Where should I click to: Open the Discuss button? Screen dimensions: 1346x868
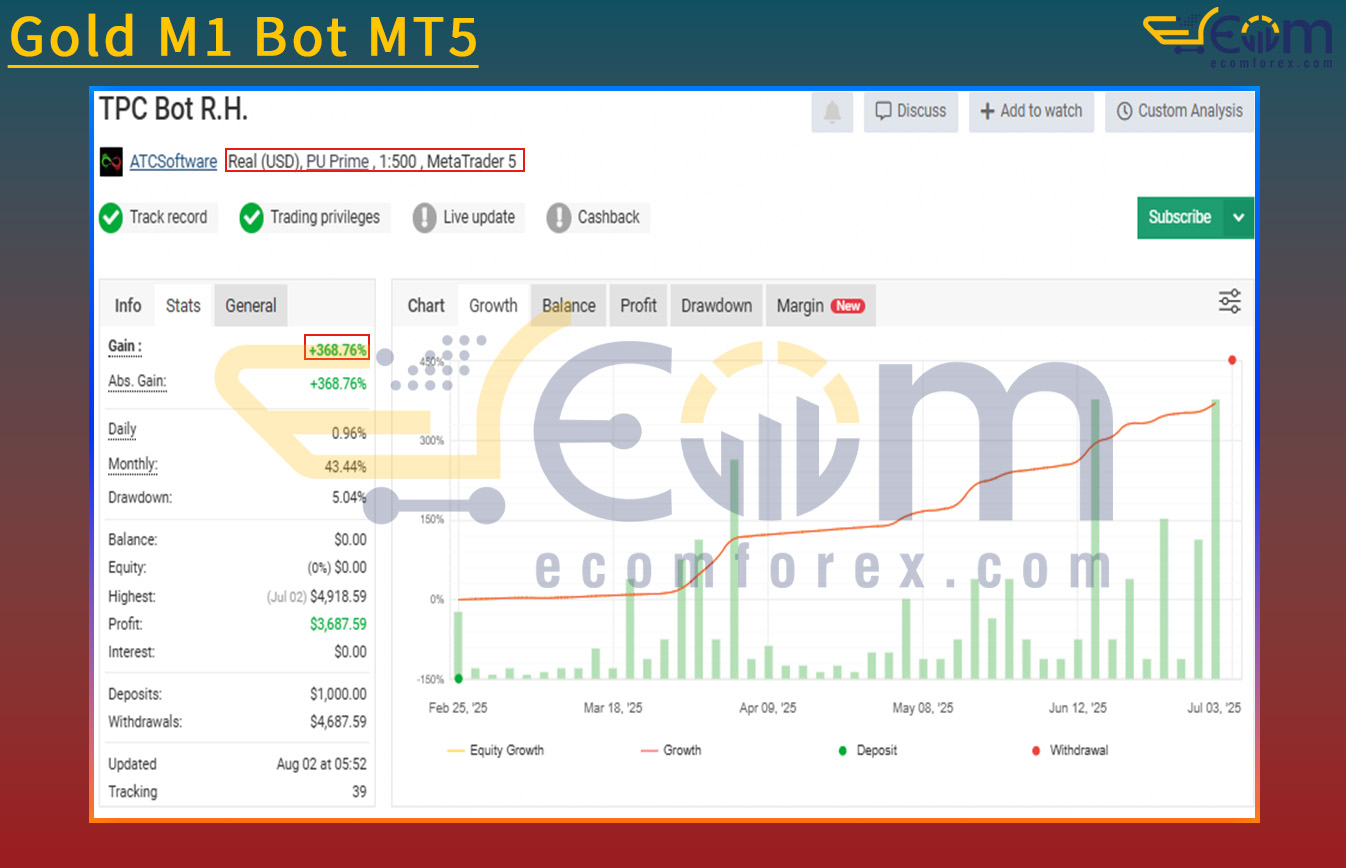point(911,111)
